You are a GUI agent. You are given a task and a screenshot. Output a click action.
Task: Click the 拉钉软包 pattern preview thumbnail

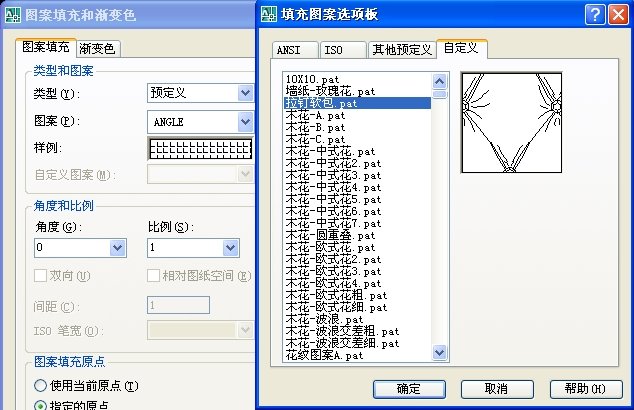[511, 123]
